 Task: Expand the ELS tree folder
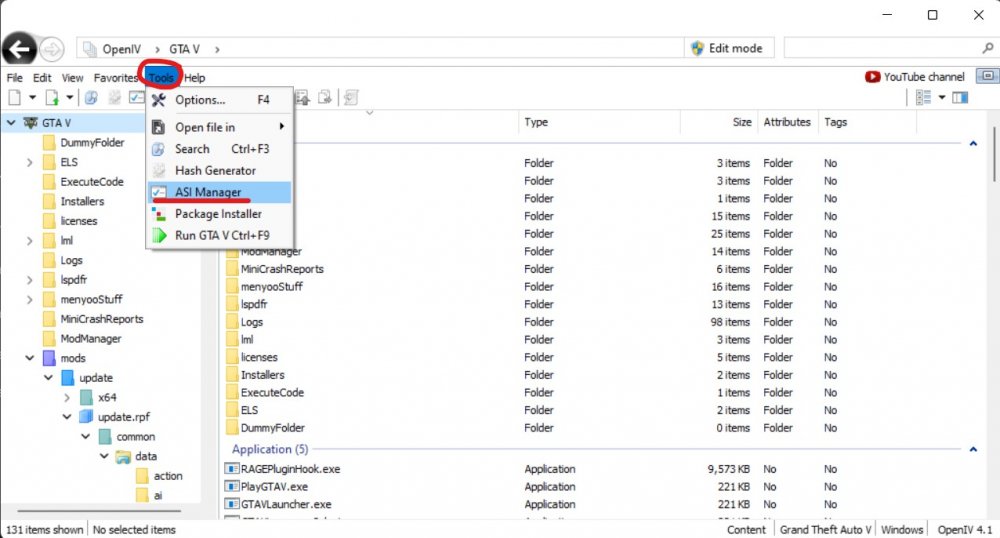point(29,163)
